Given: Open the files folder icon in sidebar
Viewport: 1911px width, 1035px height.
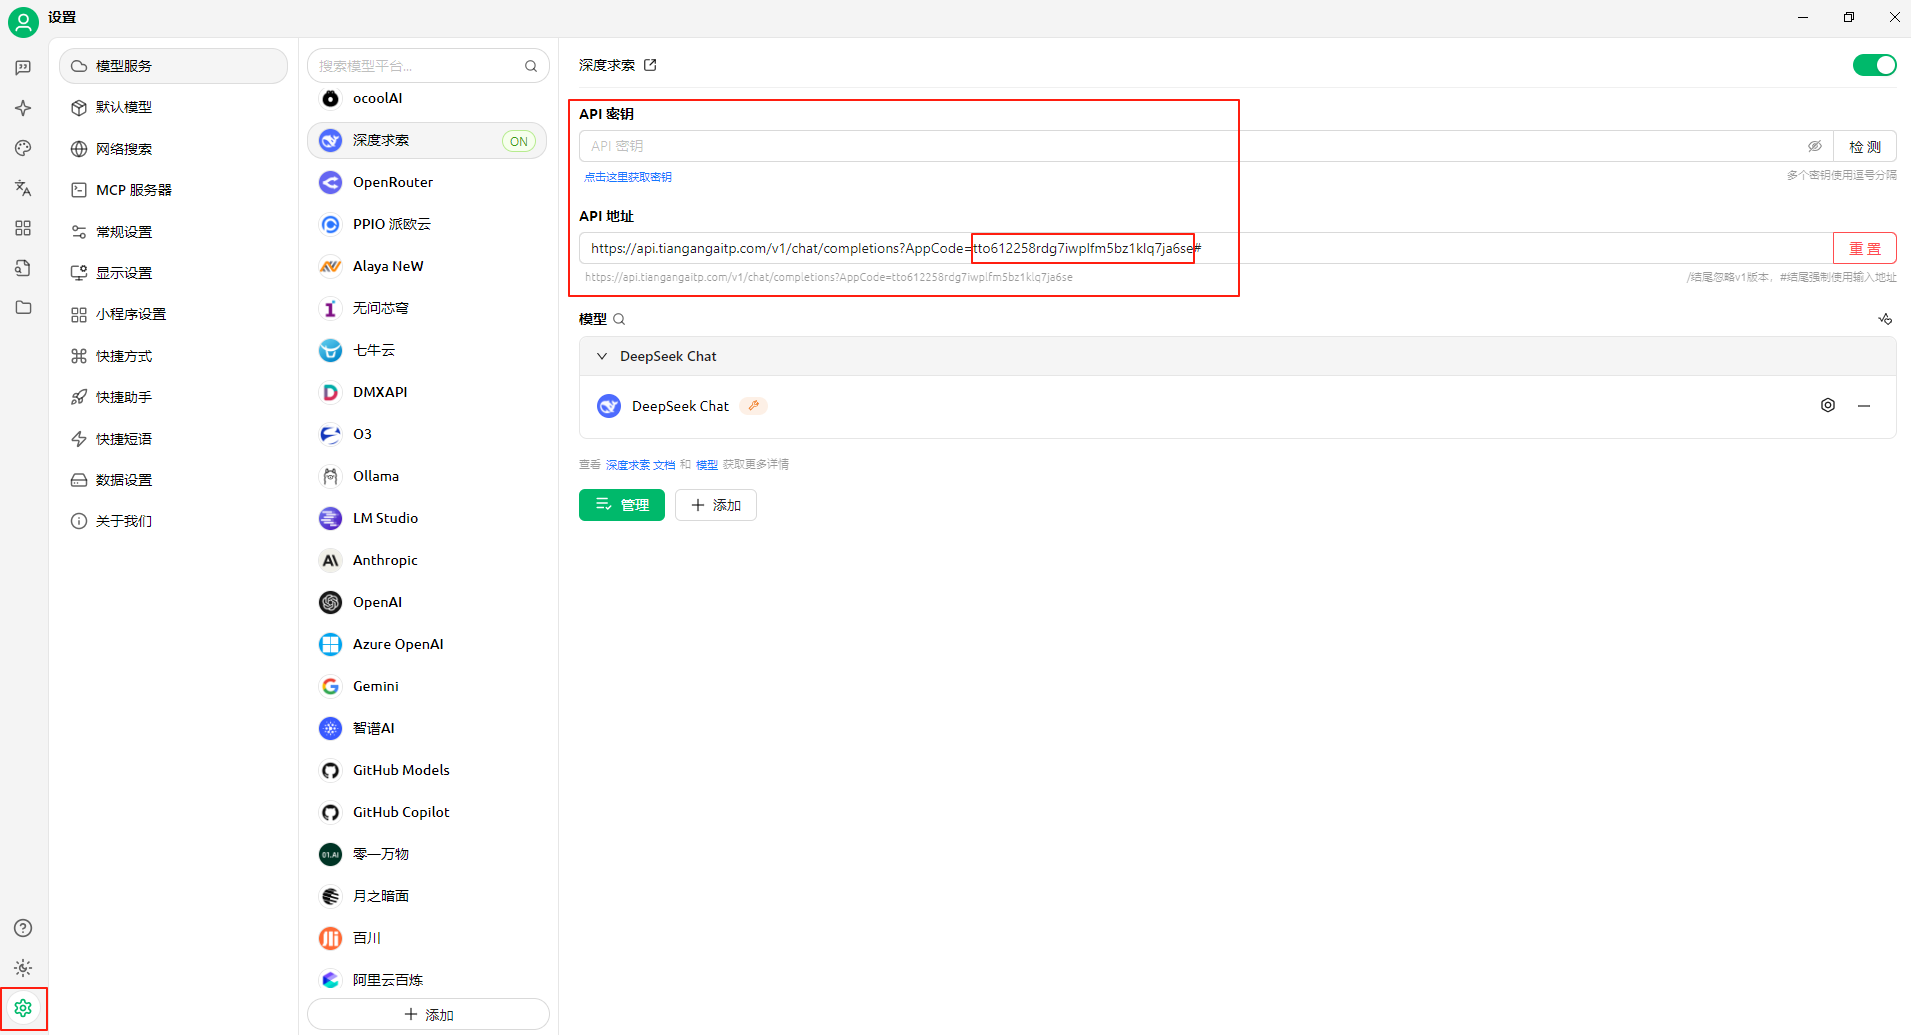Looking at the screenshot, I should [22, 308].
